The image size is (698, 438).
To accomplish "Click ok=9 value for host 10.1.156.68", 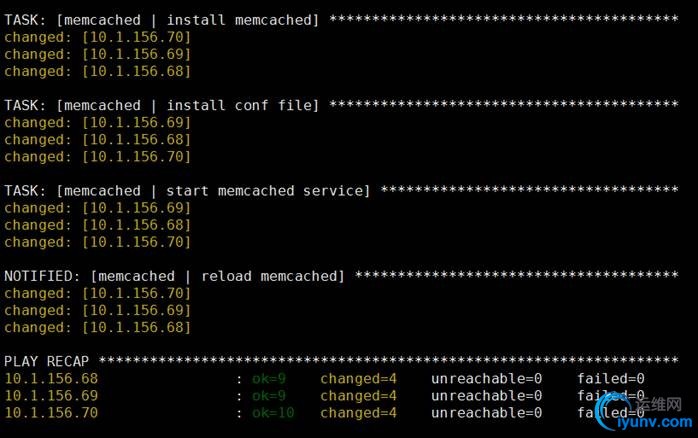I will (x=269, y=379).
